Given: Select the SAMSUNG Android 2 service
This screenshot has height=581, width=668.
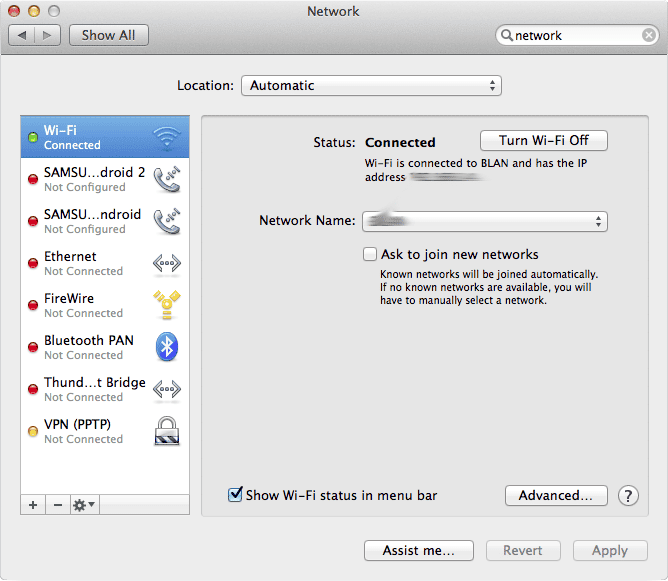Looking at the screenshot, I should pos(95,179).
